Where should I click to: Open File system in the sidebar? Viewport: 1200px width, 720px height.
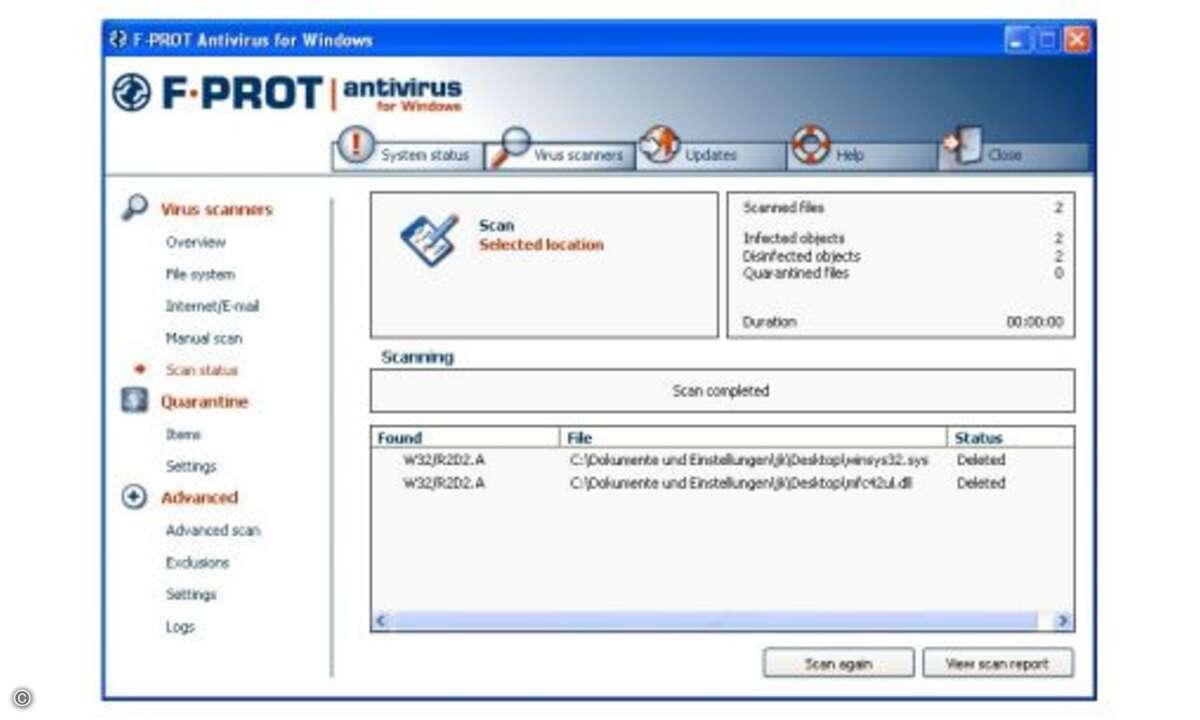point(200,274)
